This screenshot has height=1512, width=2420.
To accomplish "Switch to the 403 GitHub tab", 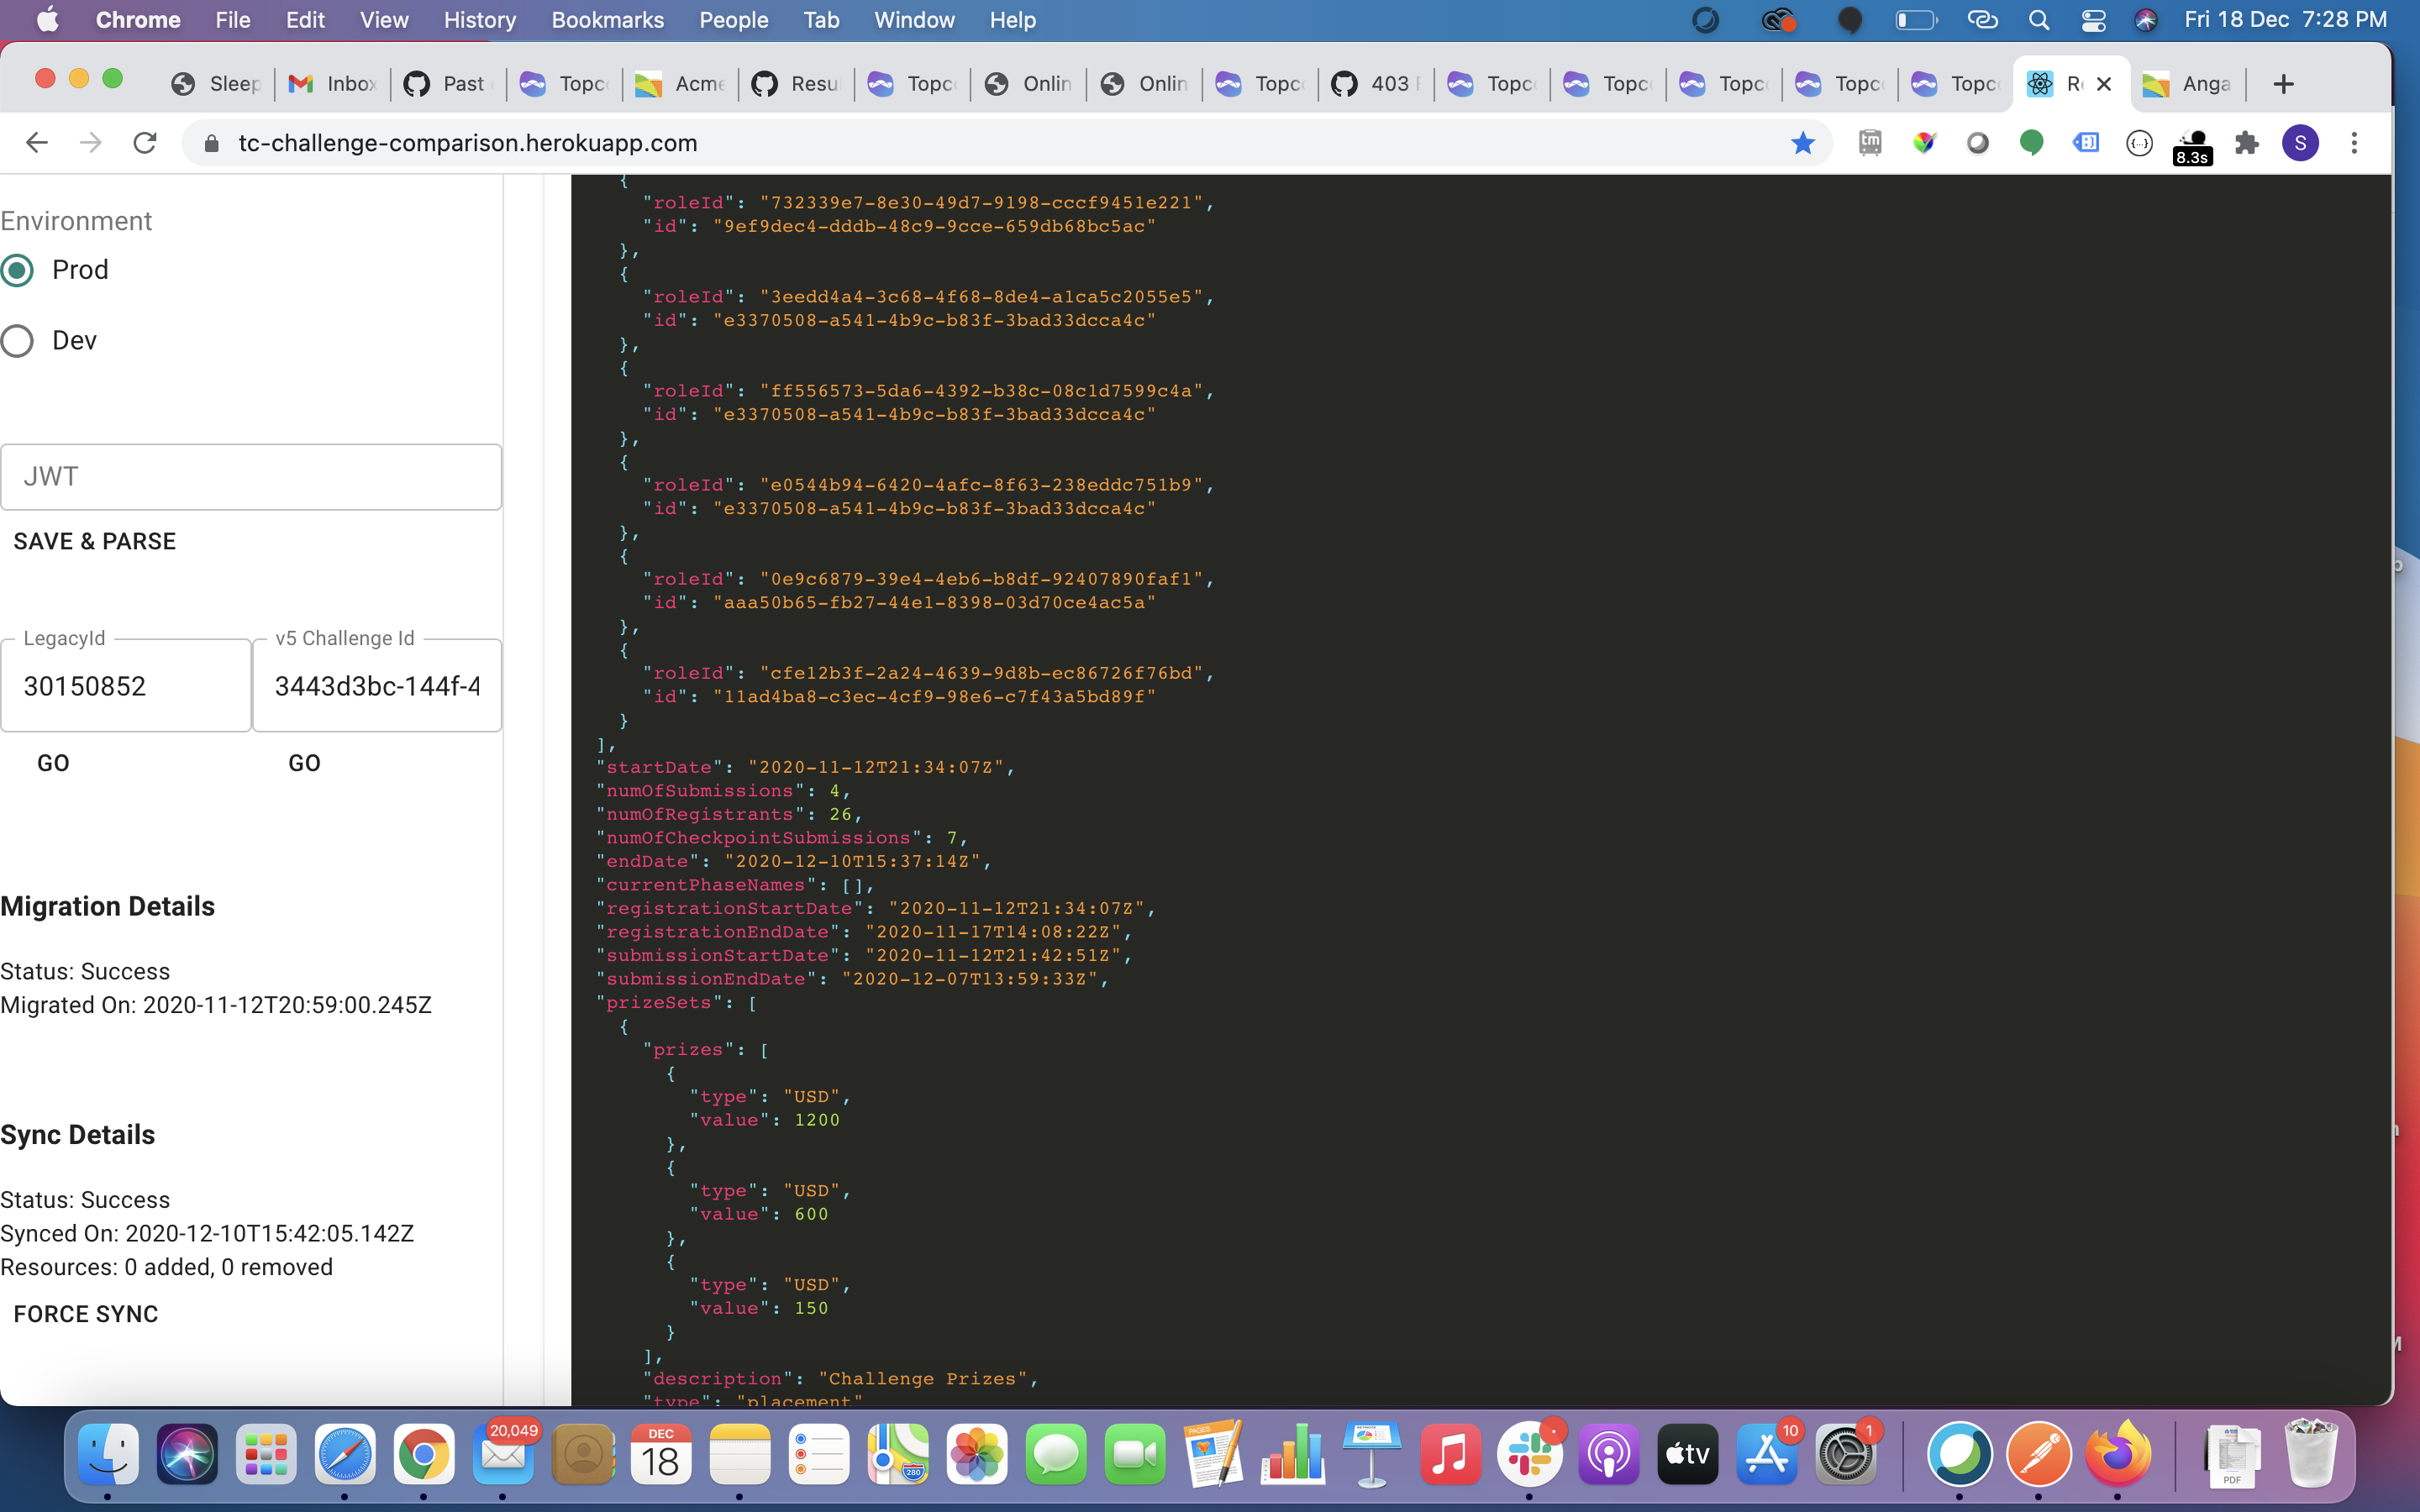I will (1375, 84).
